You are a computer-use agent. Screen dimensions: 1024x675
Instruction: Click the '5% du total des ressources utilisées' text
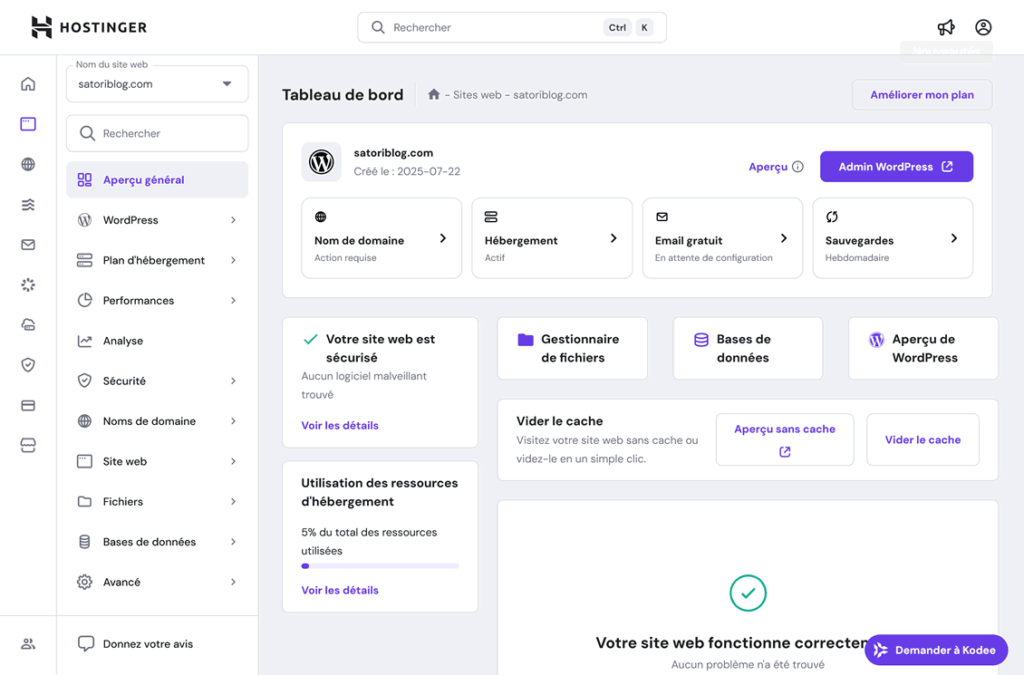[369, 541]
